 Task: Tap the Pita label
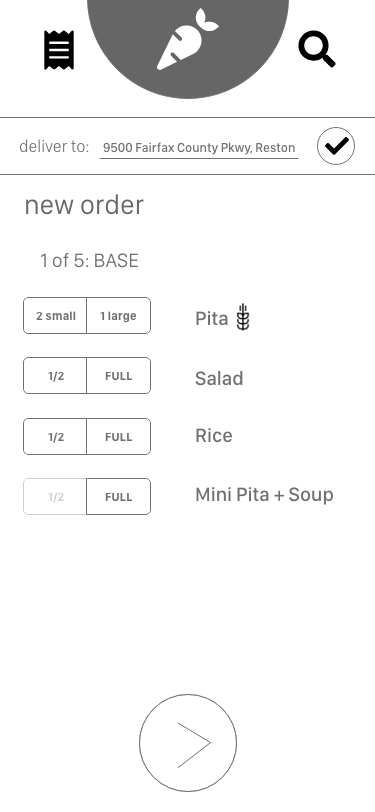211,318
